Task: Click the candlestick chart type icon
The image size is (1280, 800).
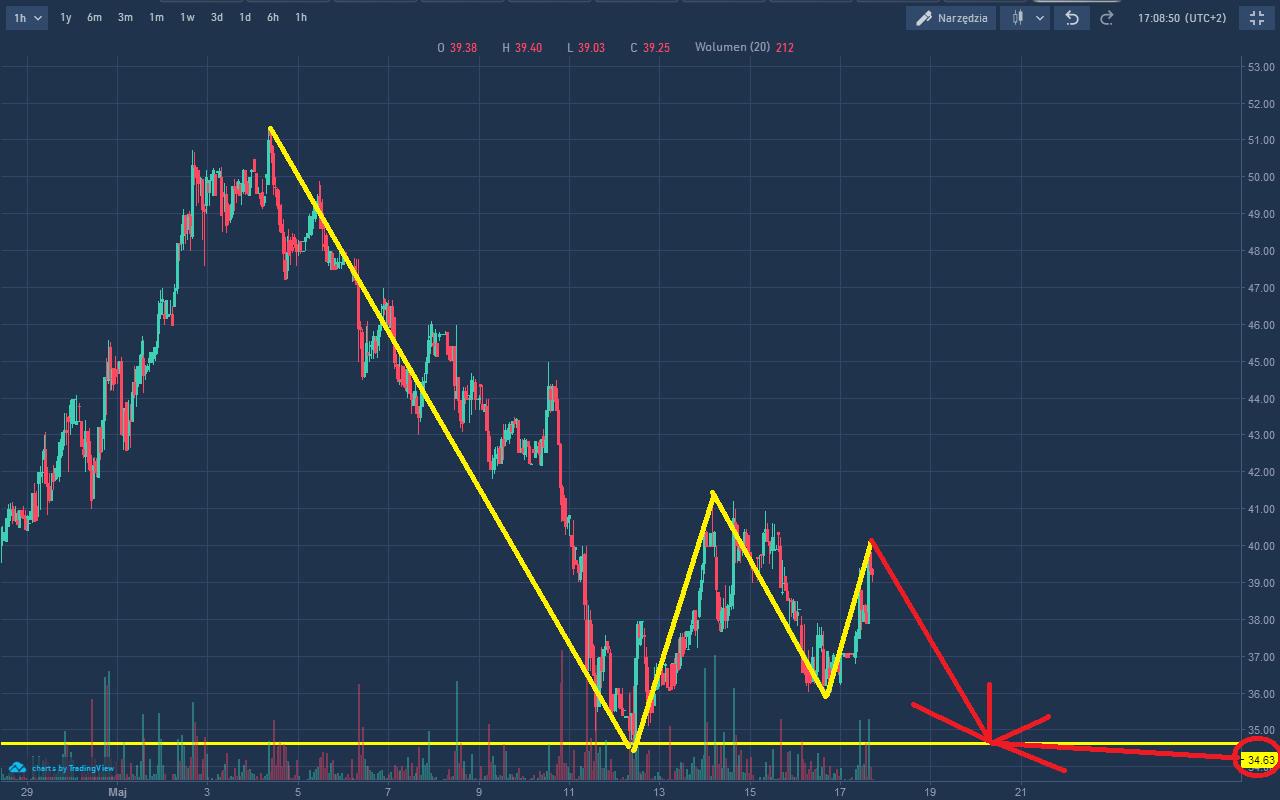Action: pos(1017,17)
